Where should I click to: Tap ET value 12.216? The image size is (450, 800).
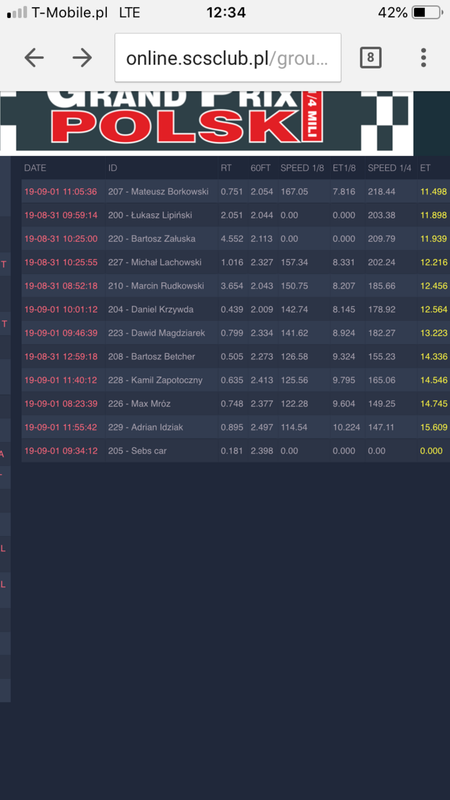(434, 262)
